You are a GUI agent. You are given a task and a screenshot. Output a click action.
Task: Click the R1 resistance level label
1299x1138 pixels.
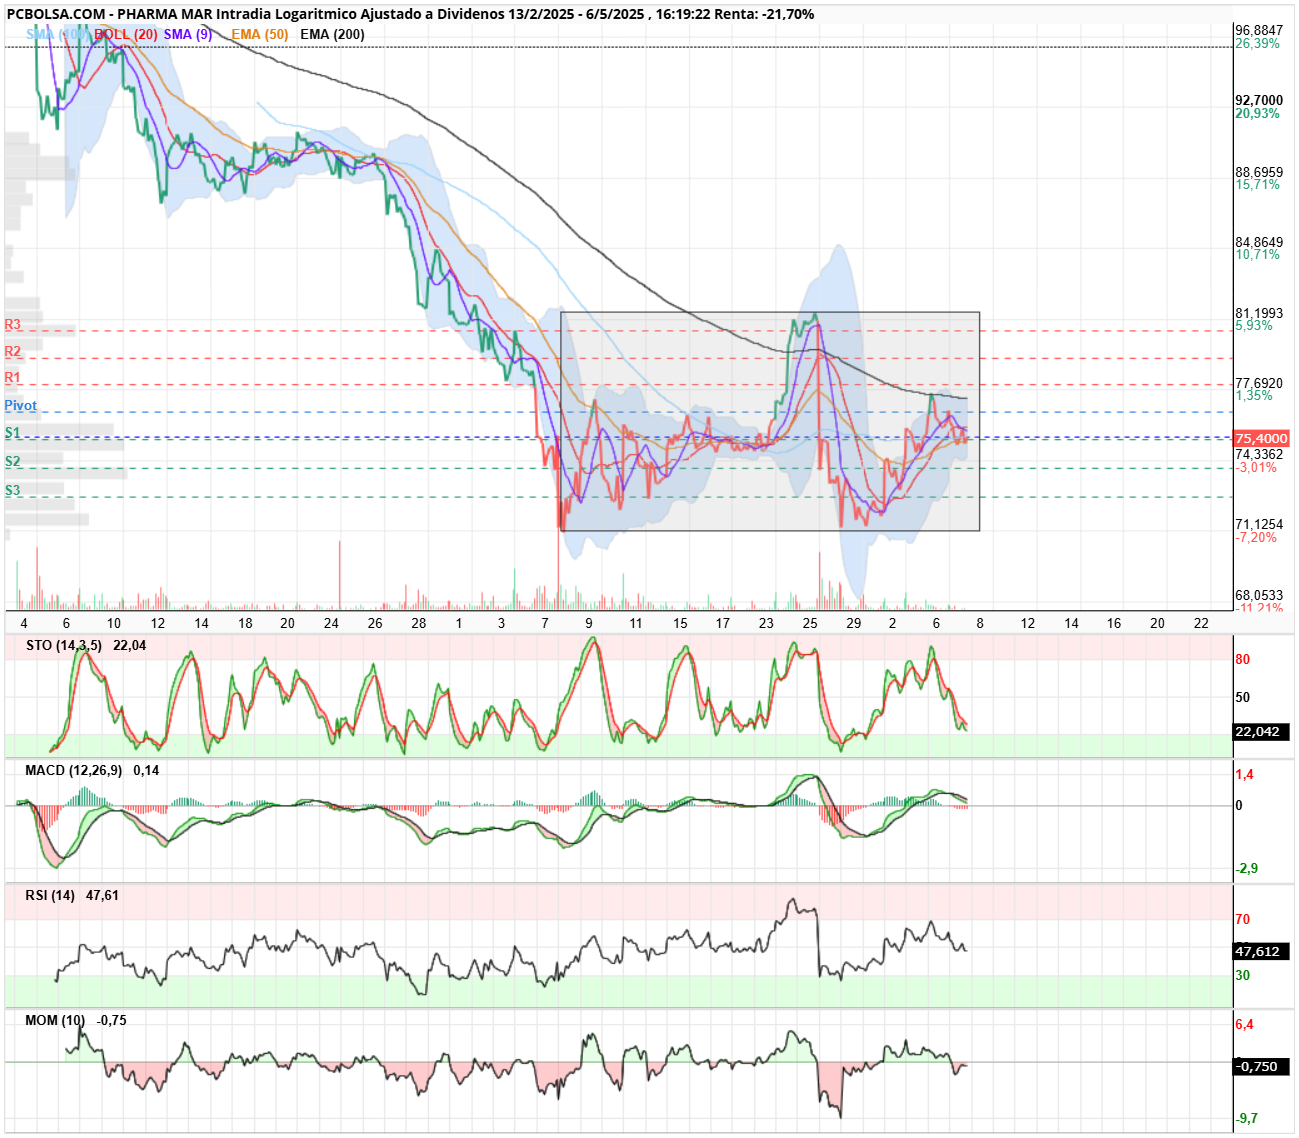pyautogui.click(x=13, y=378)
